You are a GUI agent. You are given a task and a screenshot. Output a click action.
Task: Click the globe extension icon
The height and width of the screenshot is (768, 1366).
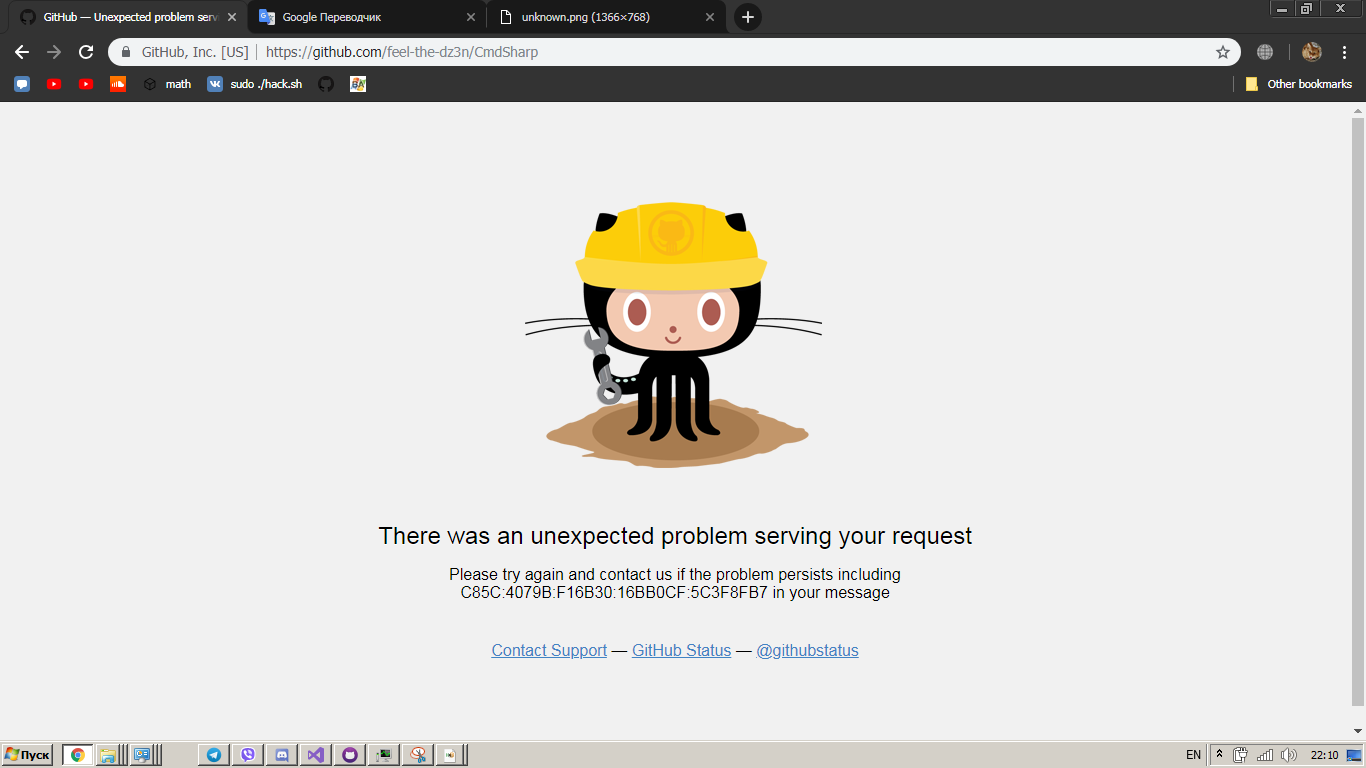coord(1265,52)
